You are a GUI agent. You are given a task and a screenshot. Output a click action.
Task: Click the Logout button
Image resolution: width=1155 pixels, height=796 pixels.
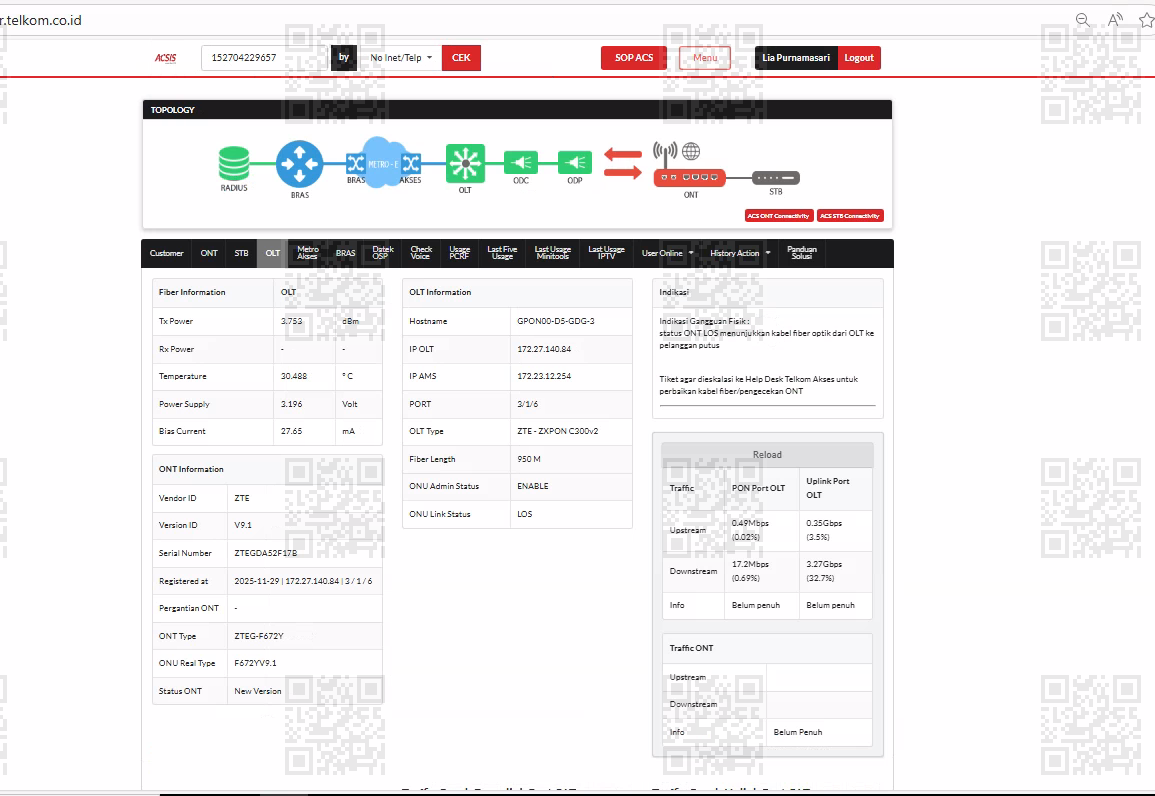(859, 57)
